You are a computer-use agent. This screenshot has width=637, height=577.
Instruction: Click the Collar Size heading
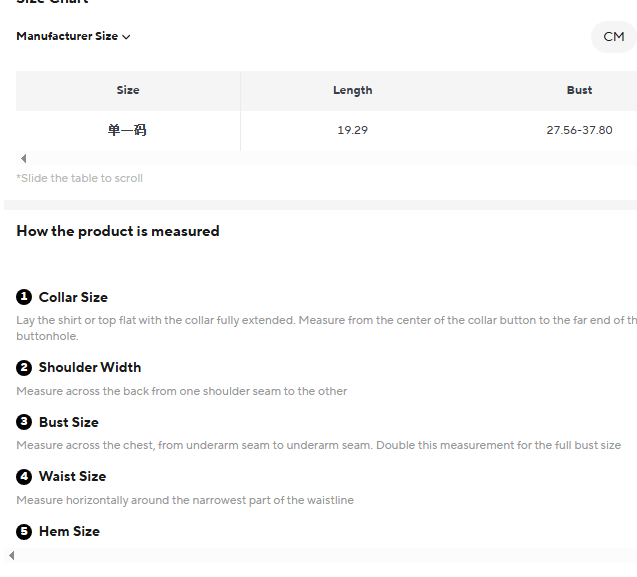pyautogui.click(x=73, y=297)
